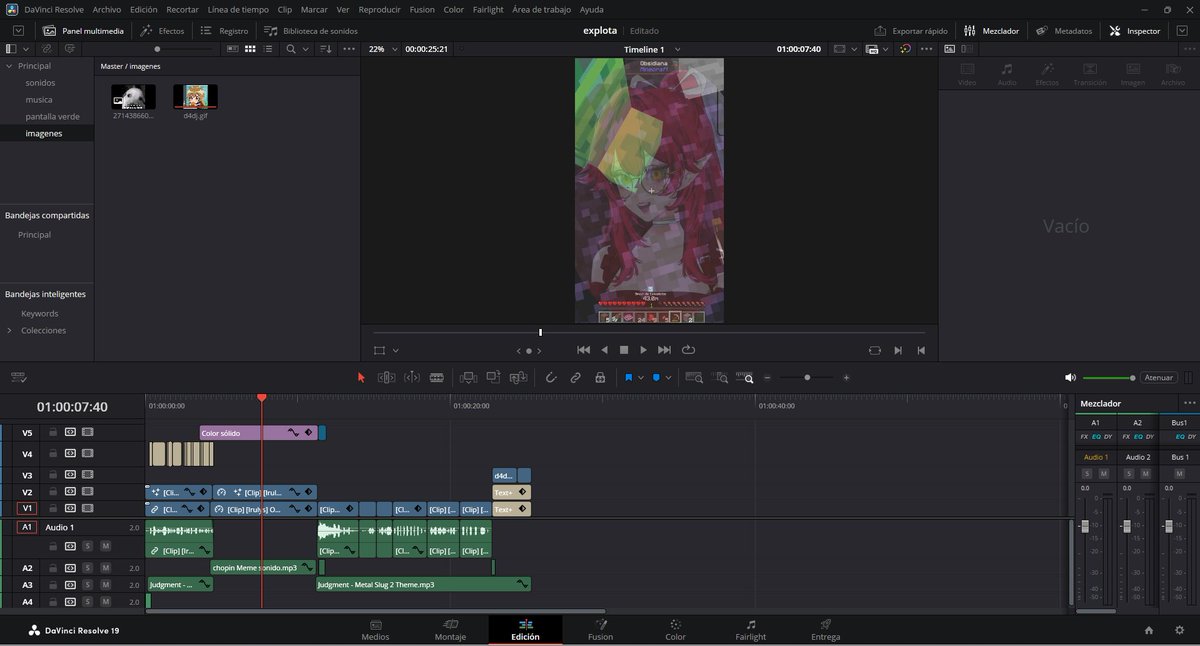Screen dimensions: 1200x646
Task: Open viewer zoom 22% dropdown
Action: click(x=382, y=49)
